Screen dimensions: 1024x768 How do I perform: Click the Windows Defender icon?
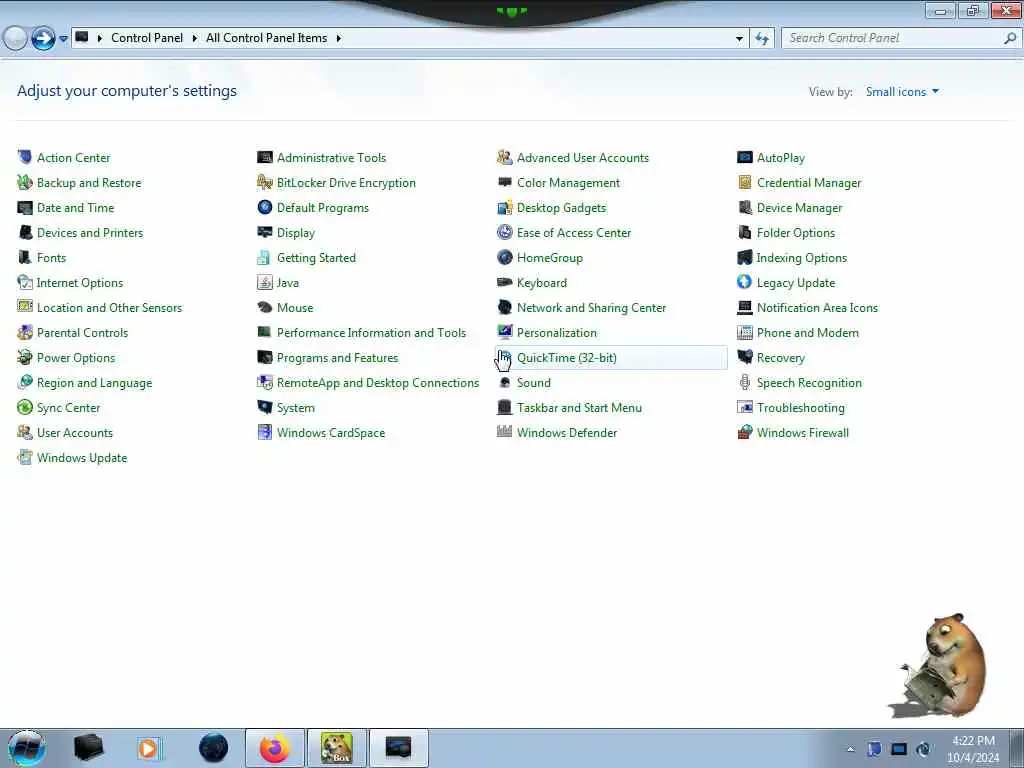tap(504, 432)
